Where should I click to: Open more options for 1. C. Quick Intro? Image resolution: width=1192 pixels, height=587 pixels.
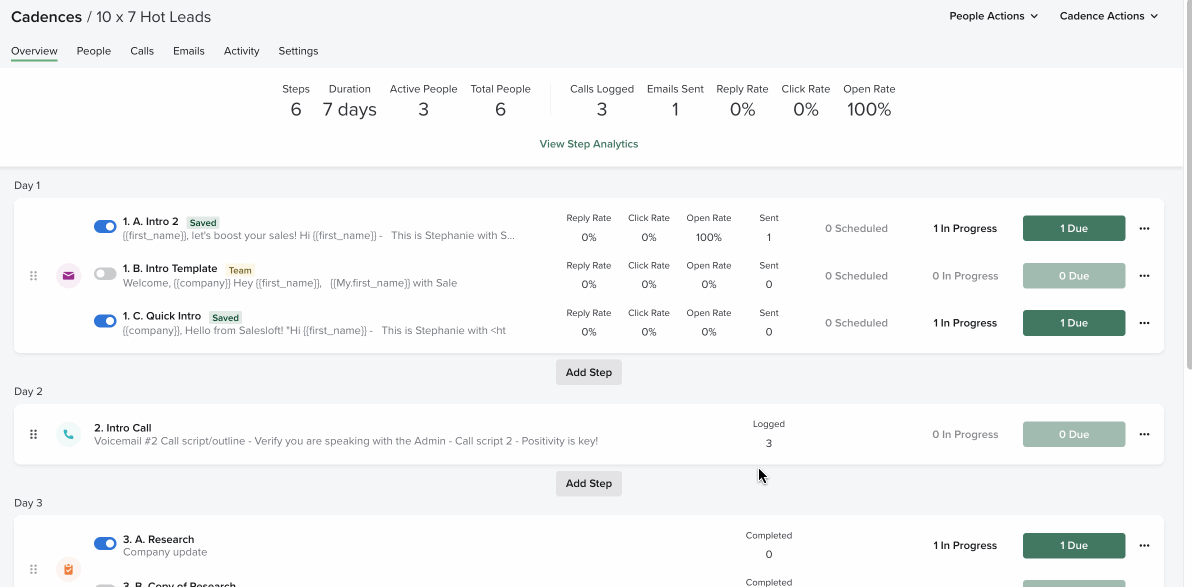click(x=1144, y=323)
